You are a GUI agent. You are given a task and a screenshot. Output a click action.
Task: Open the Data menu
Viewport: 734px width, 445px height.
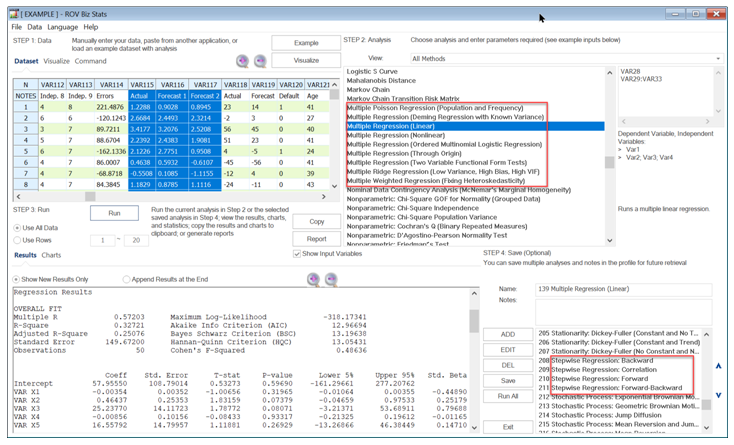[x=34, y=27]
